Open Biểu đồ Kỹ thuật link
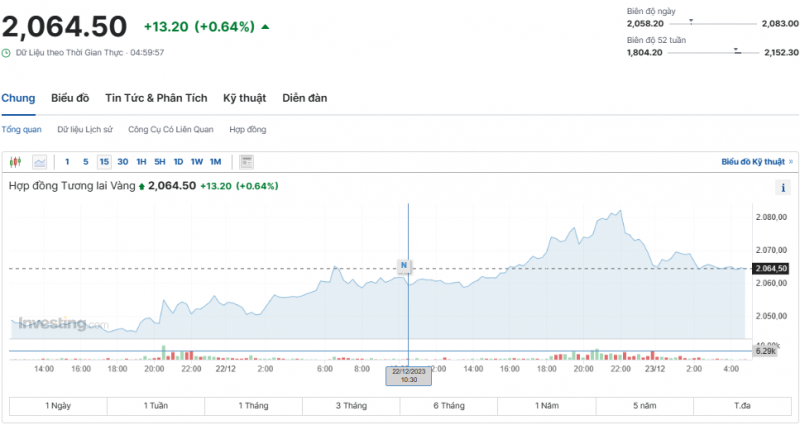The height and width of the screenshot is (425, 800). click(x=755, y=161)
